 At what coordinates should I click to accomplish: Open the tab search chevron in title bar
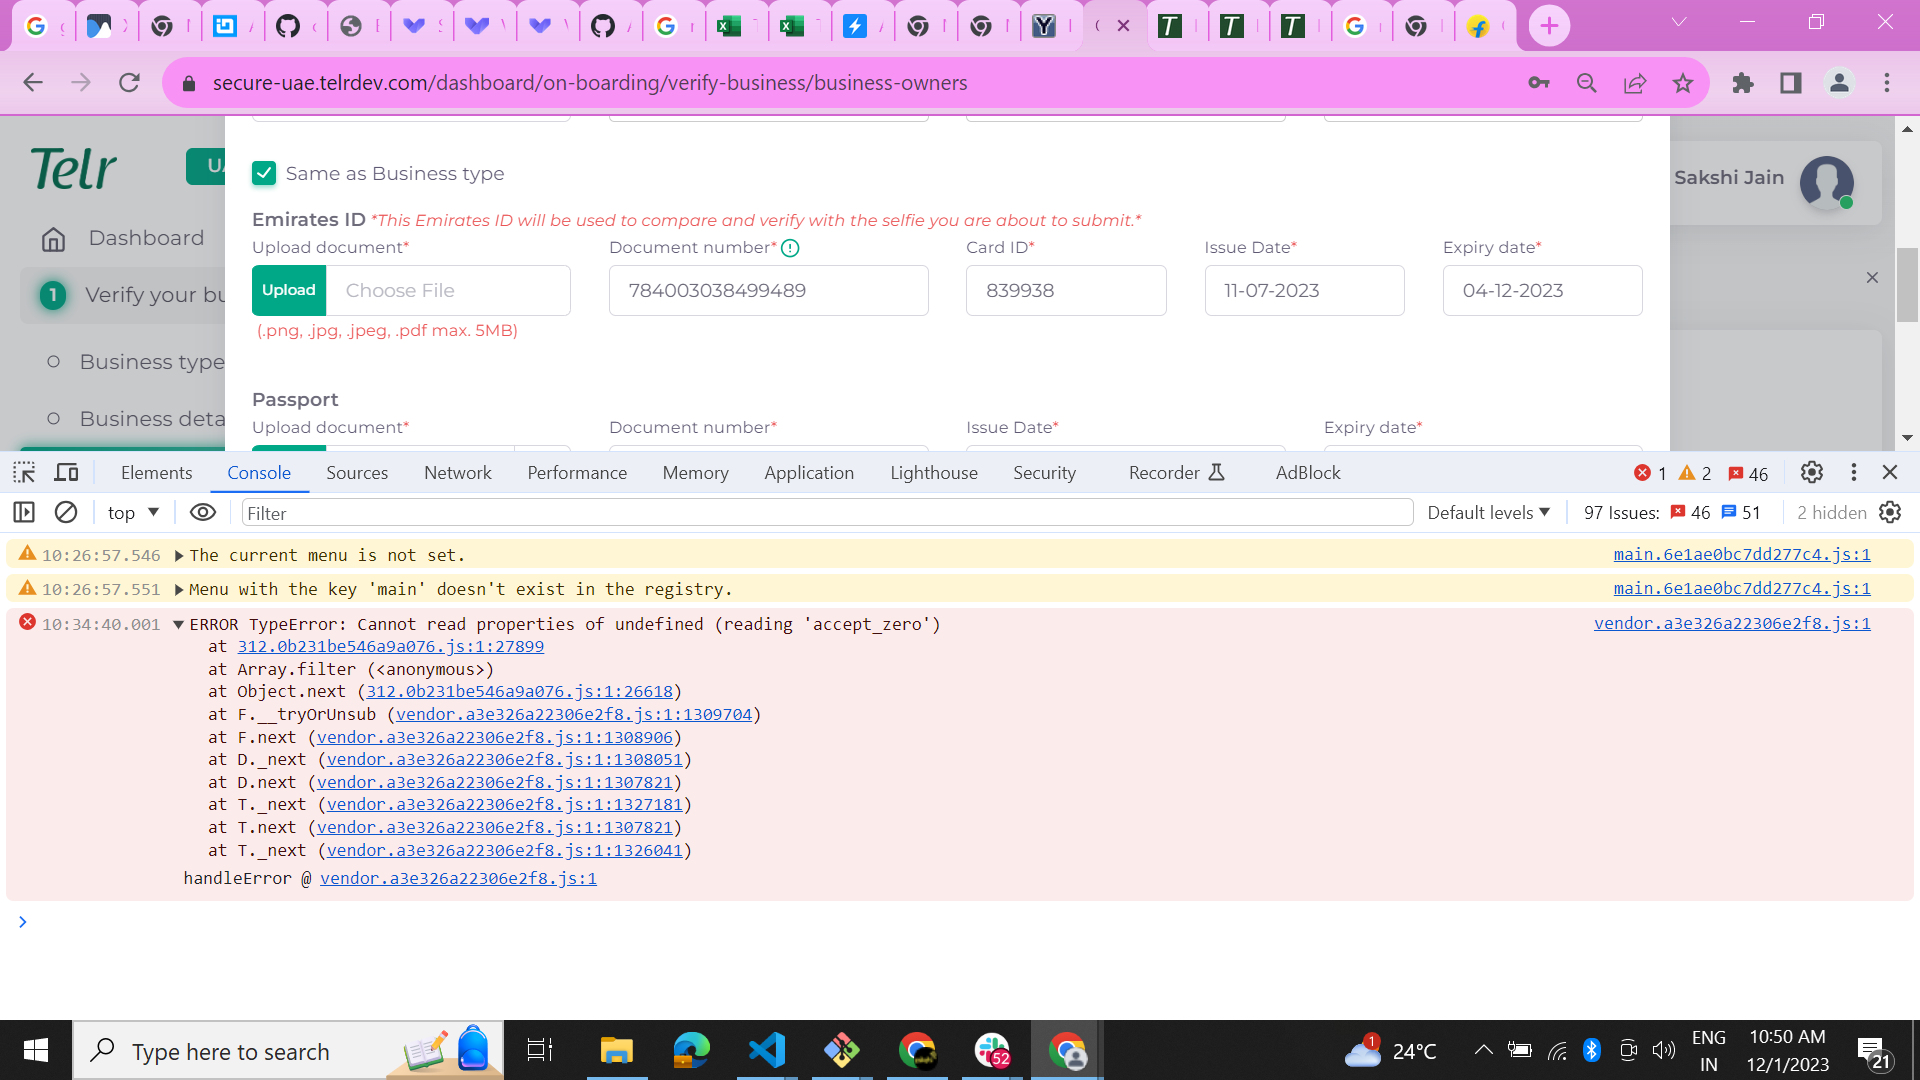1679,22
